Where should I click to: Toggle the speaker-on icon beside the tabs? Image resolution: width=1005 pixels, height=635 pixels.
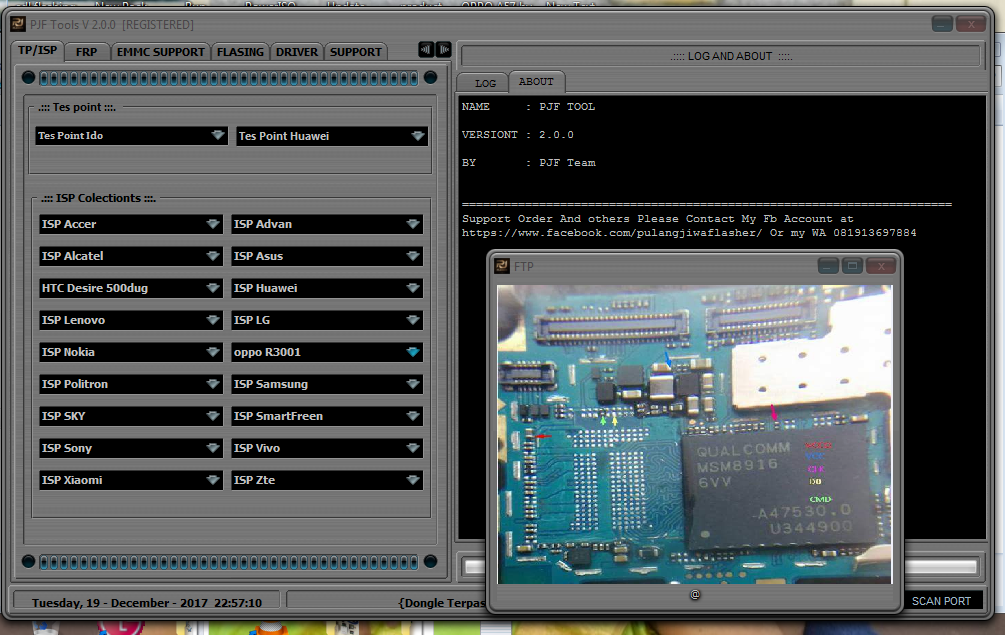[424, 48]
